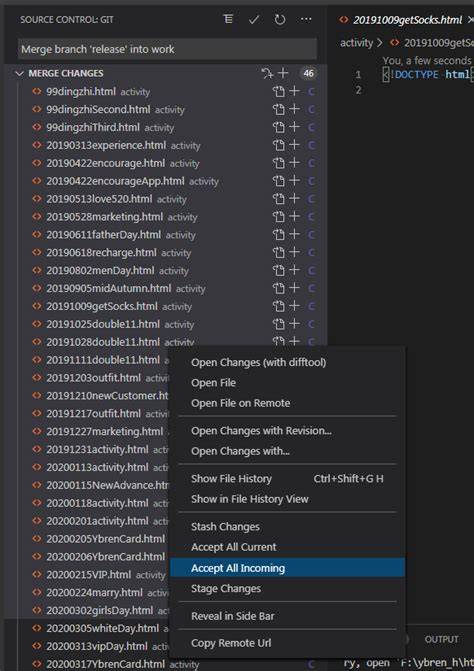The width and height of the screenshot is (474, 671).
Task: Switch to 20191009getSocks.html editor tab
Action: tap(406, 20)
